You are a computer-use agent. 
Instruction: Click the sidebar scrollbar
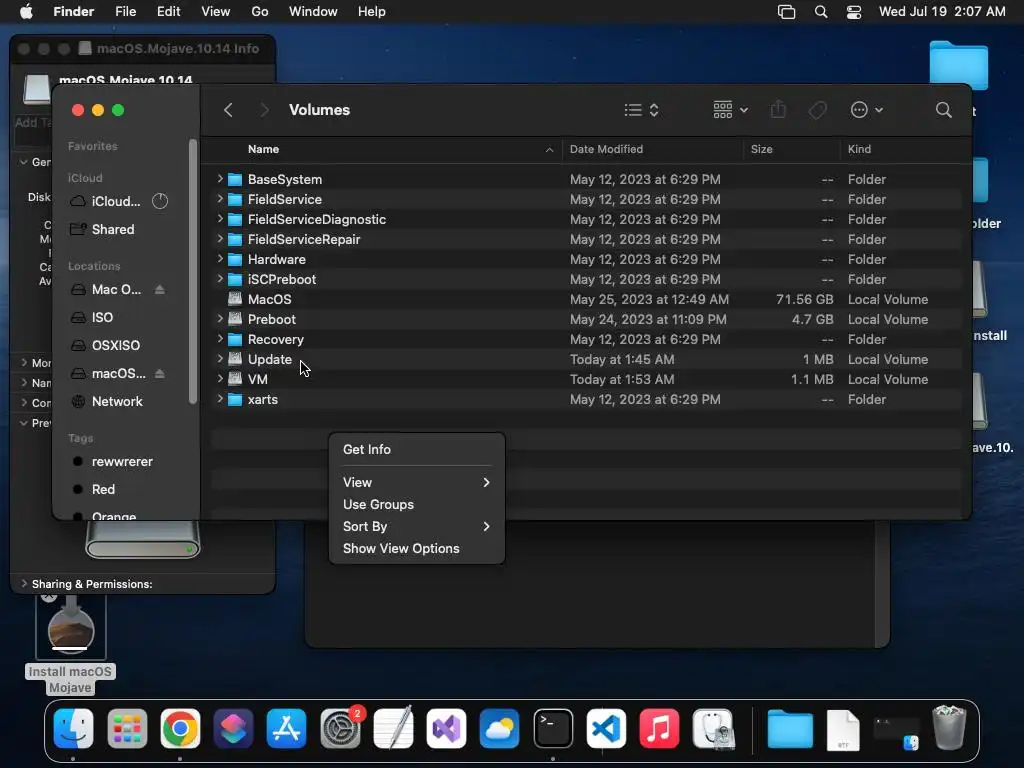point(193,271)
